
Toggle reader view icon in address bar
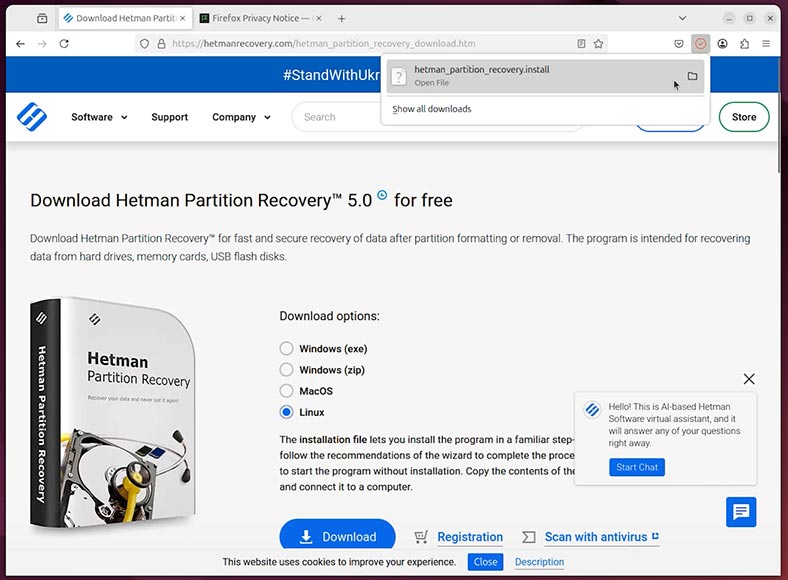coord(581,44)
